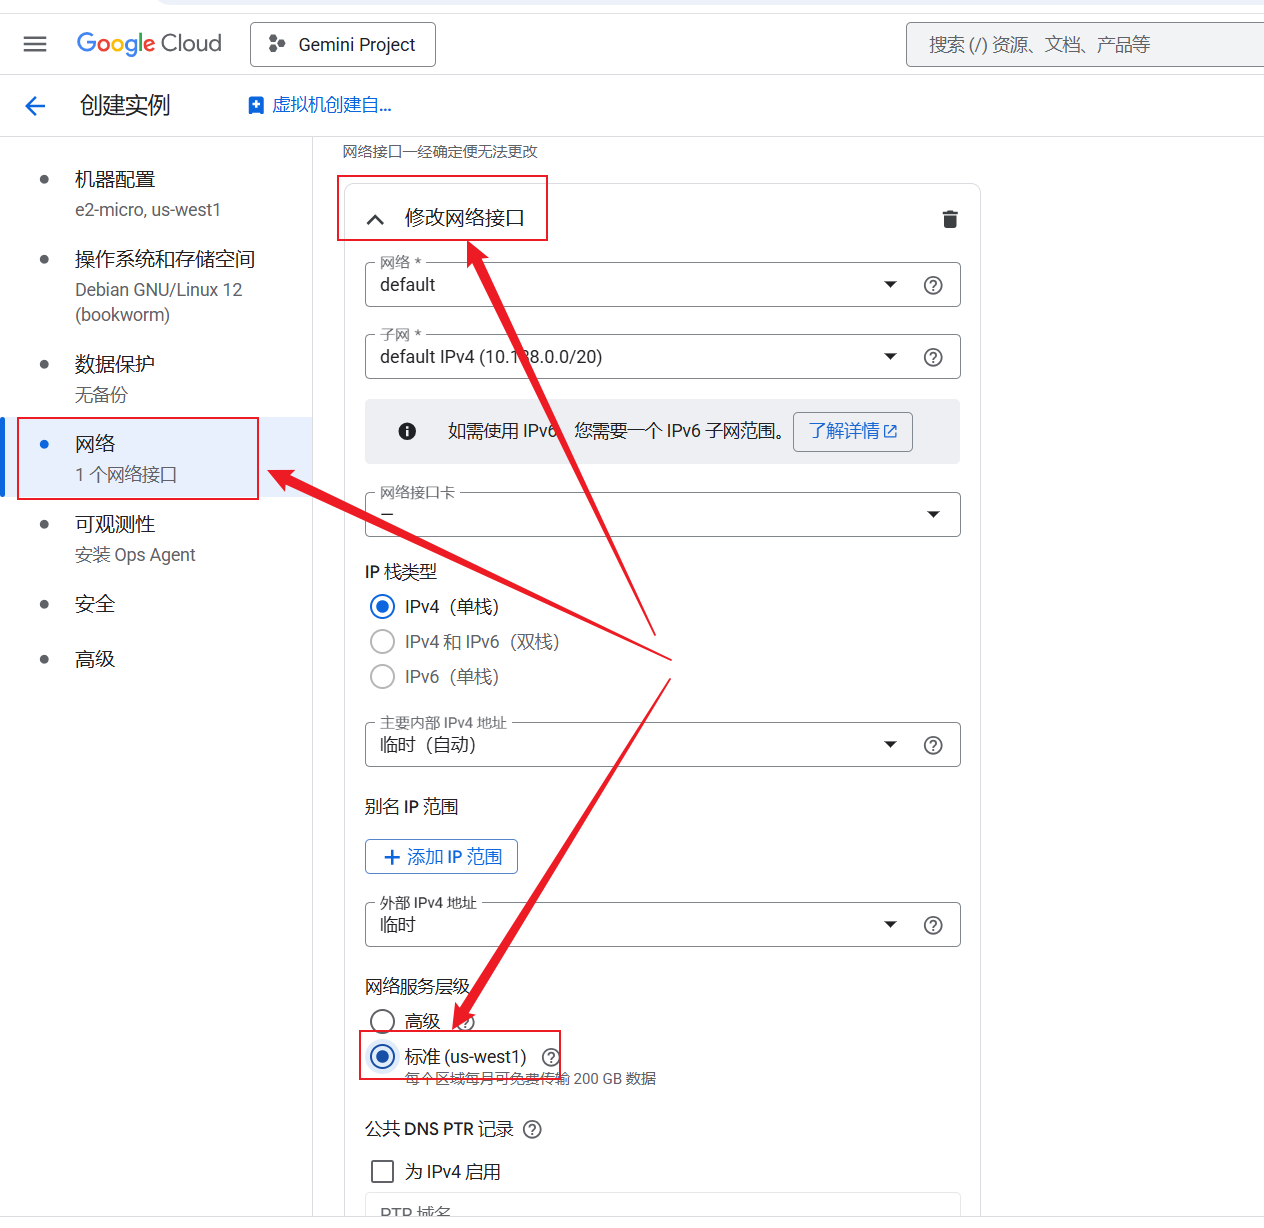Click the 了解详情 button
1264x1228 pixels.
click(x=852, y=431)
